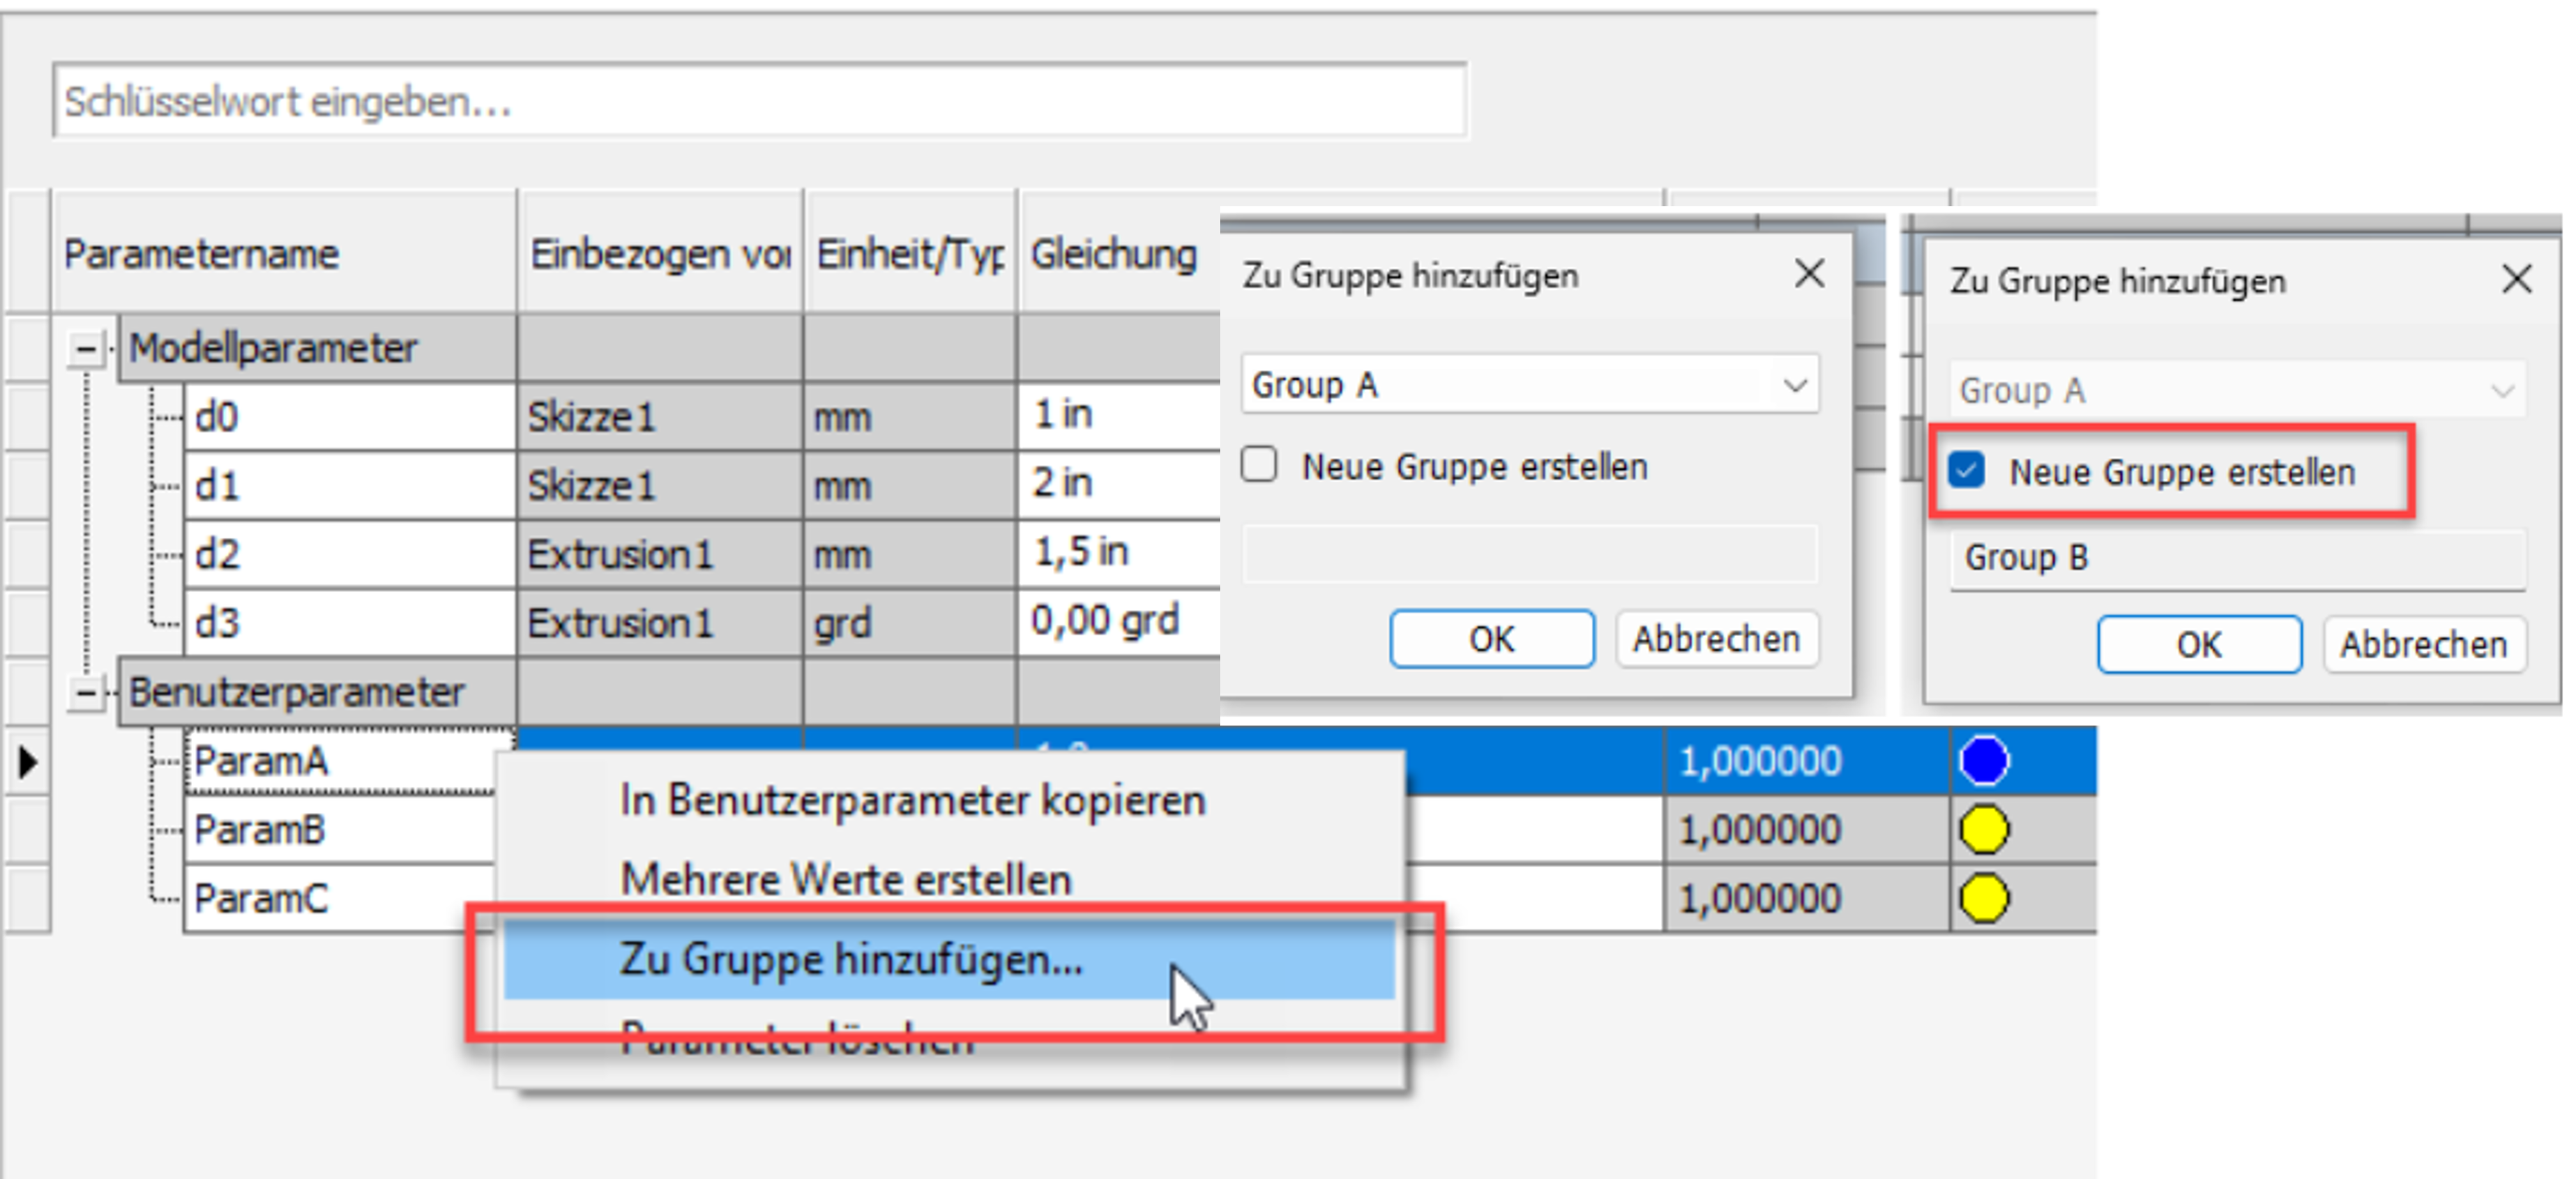Choose 'Zu Gruppe hinzufügen...' menu entry
Screen dimensions: 2576x1179
click(950, 959)
